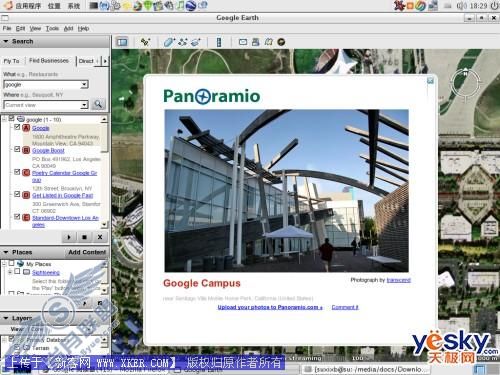Click the Add Content button
This screenshot has width=500, height=375.
click(87, 252)
